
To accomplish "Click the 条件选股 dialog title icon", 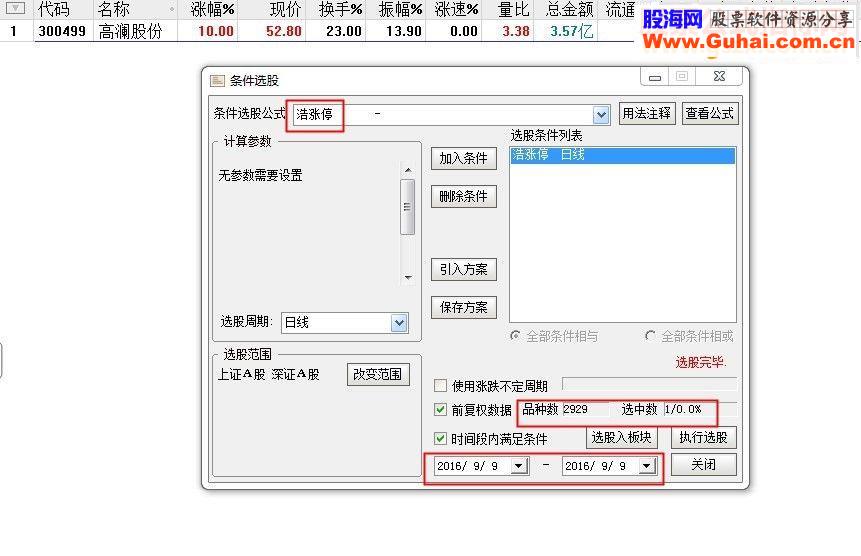I will coord(217,81).
